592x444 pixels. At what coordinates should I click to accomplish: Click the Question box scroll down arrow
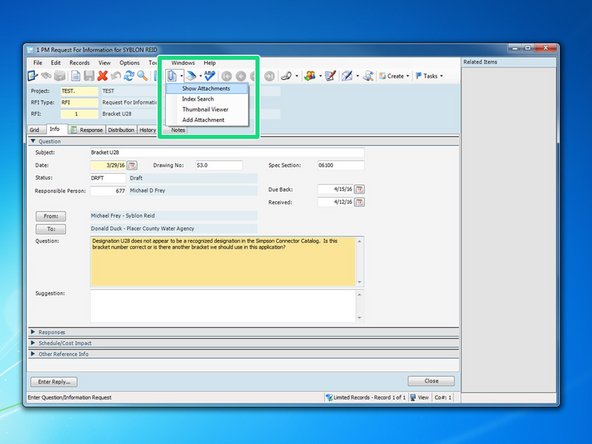[x=359, y=282]
